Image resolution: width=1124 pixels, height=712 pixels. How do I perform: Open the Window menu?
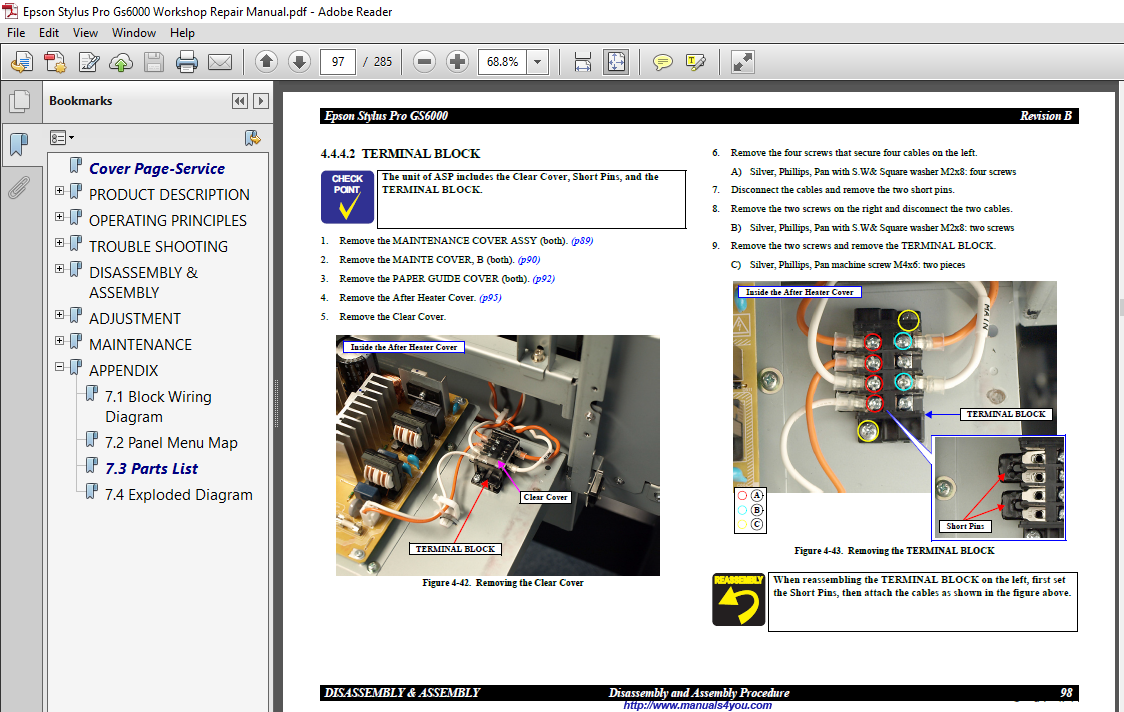click(x=133, y=33)
